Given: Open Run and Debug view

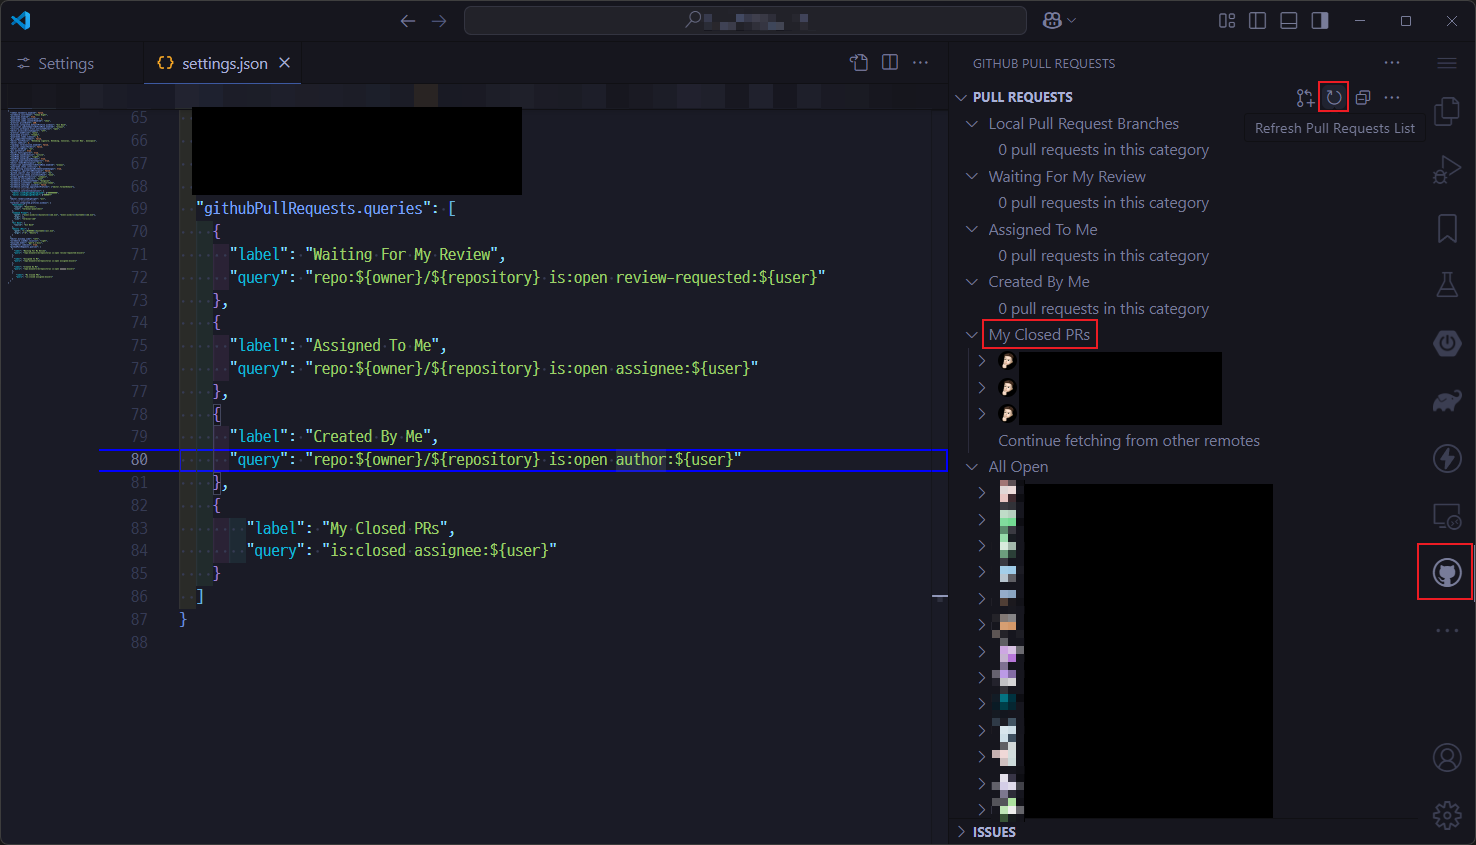Looking at the screenshot, I should point(1446,170).
